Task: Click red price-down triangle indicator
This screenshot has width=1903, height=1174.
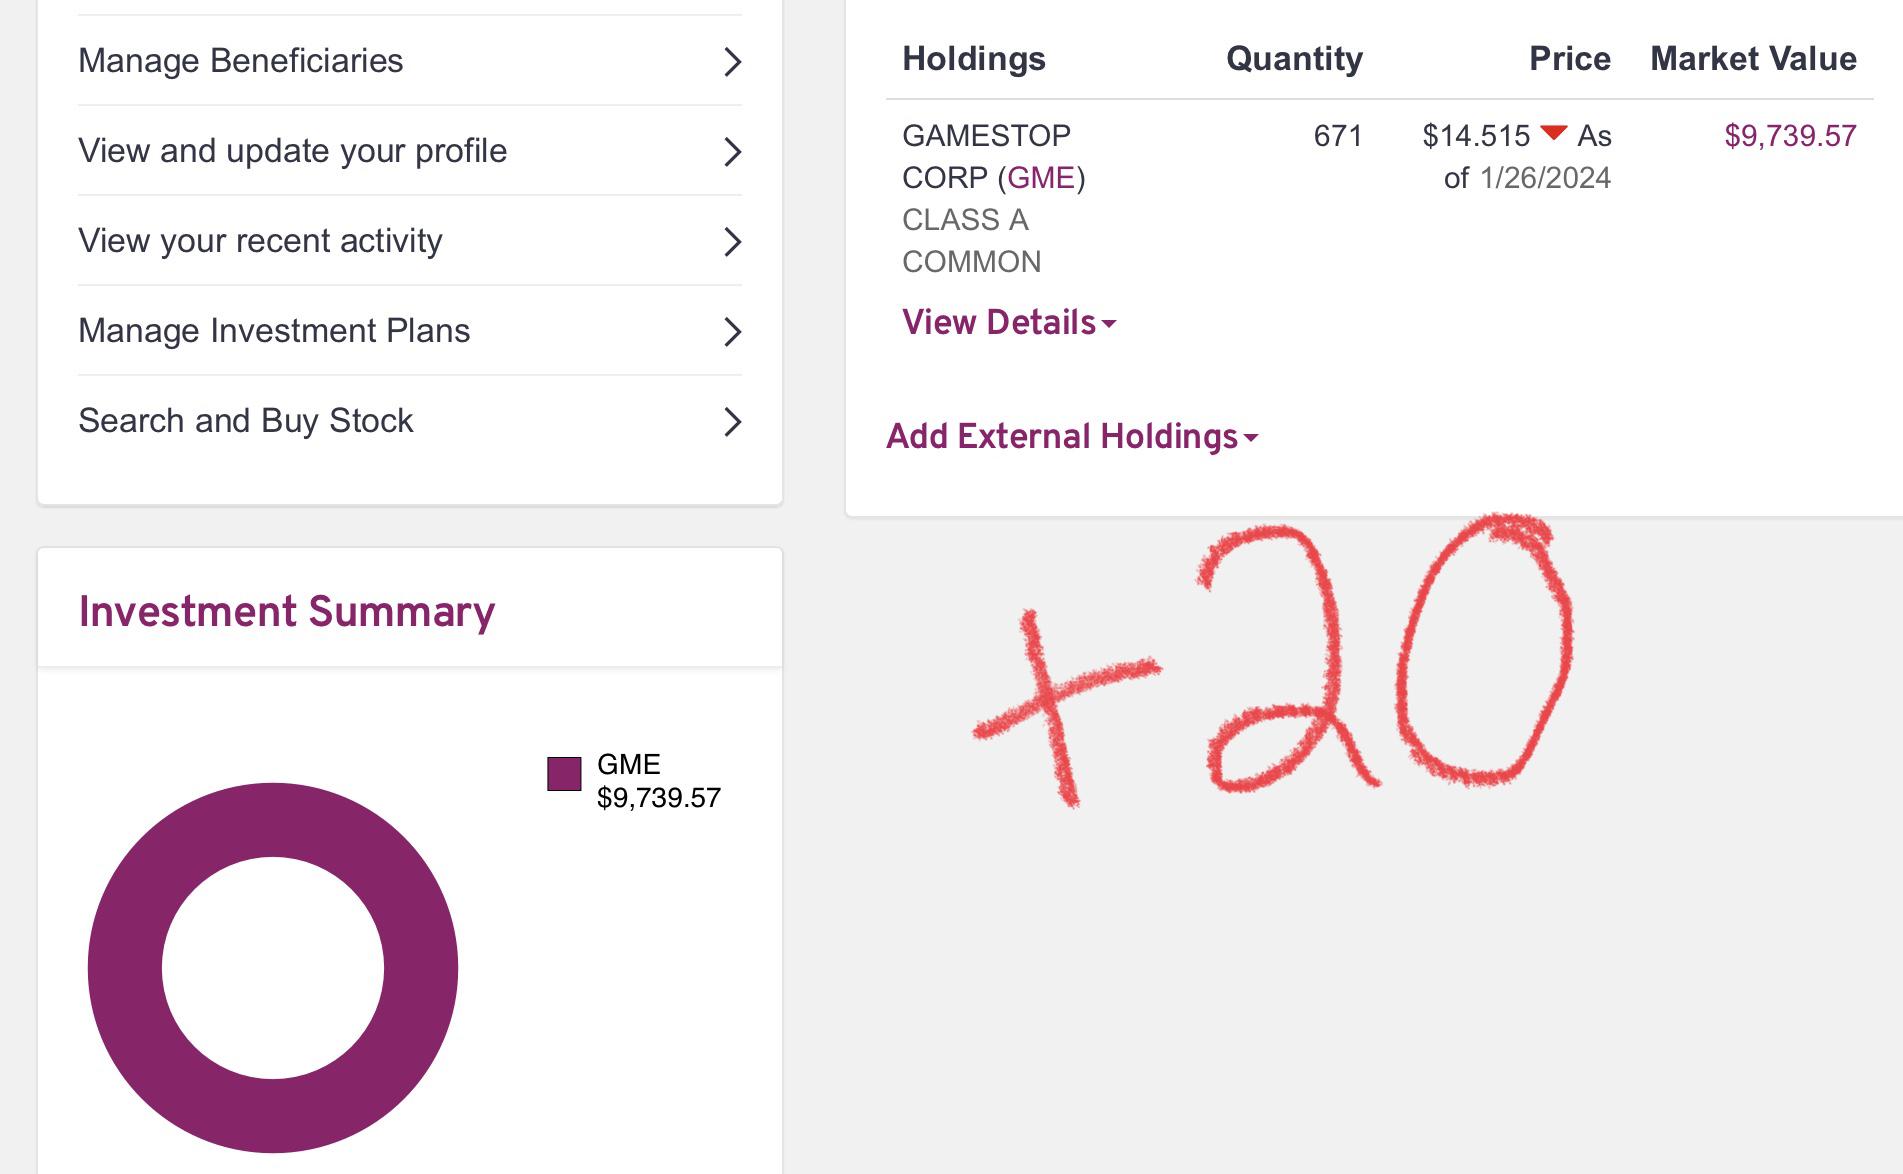Action: [1553, 133]
